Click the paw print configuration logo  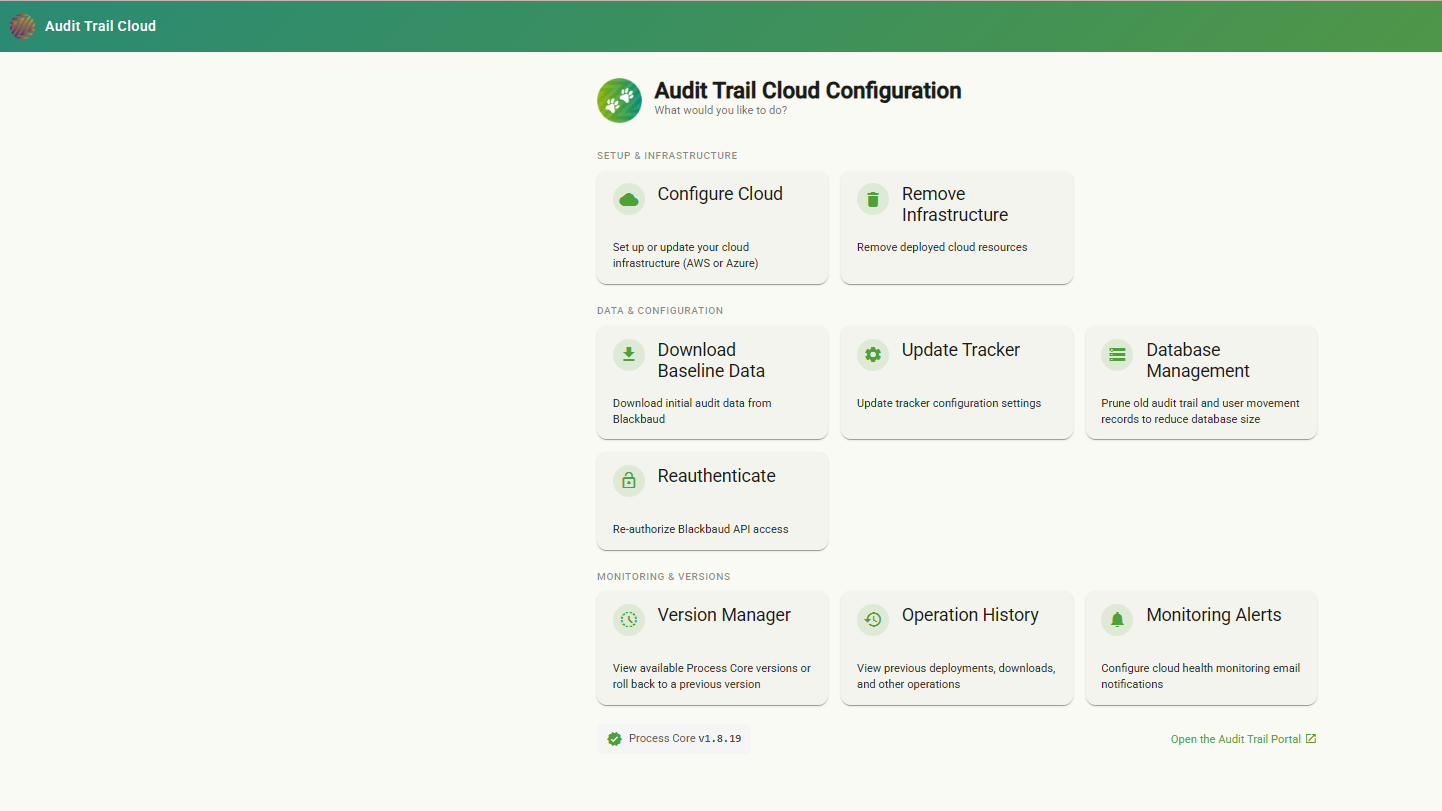pyautogui.click(x=619, y=100)
